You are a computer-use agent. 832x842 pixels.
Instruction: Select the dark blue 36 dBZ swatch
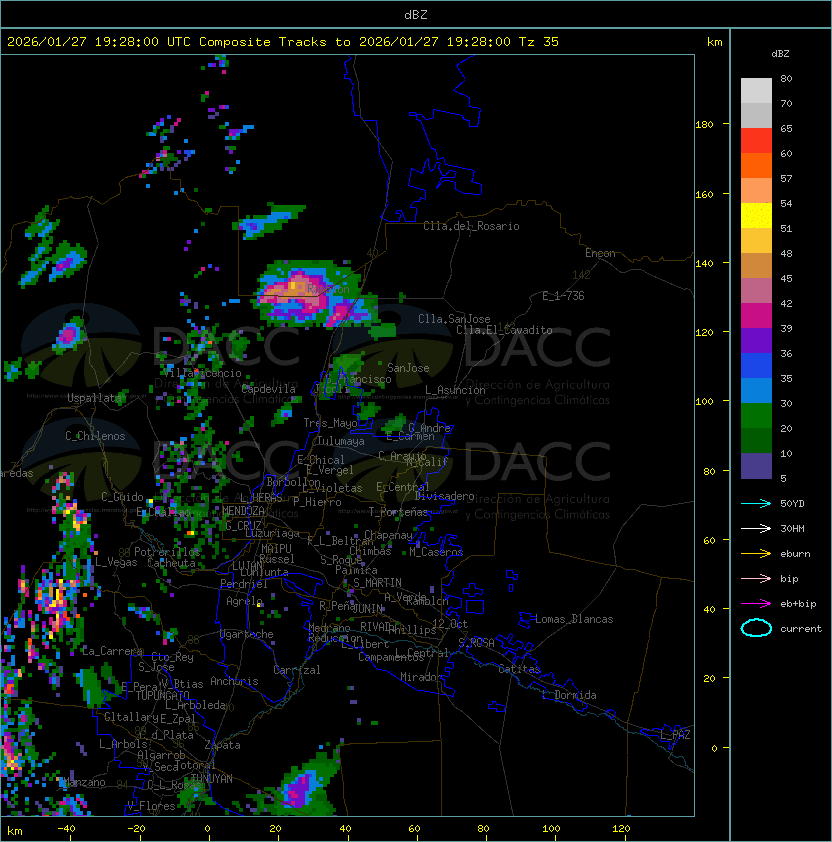click(x=756, y=366)
